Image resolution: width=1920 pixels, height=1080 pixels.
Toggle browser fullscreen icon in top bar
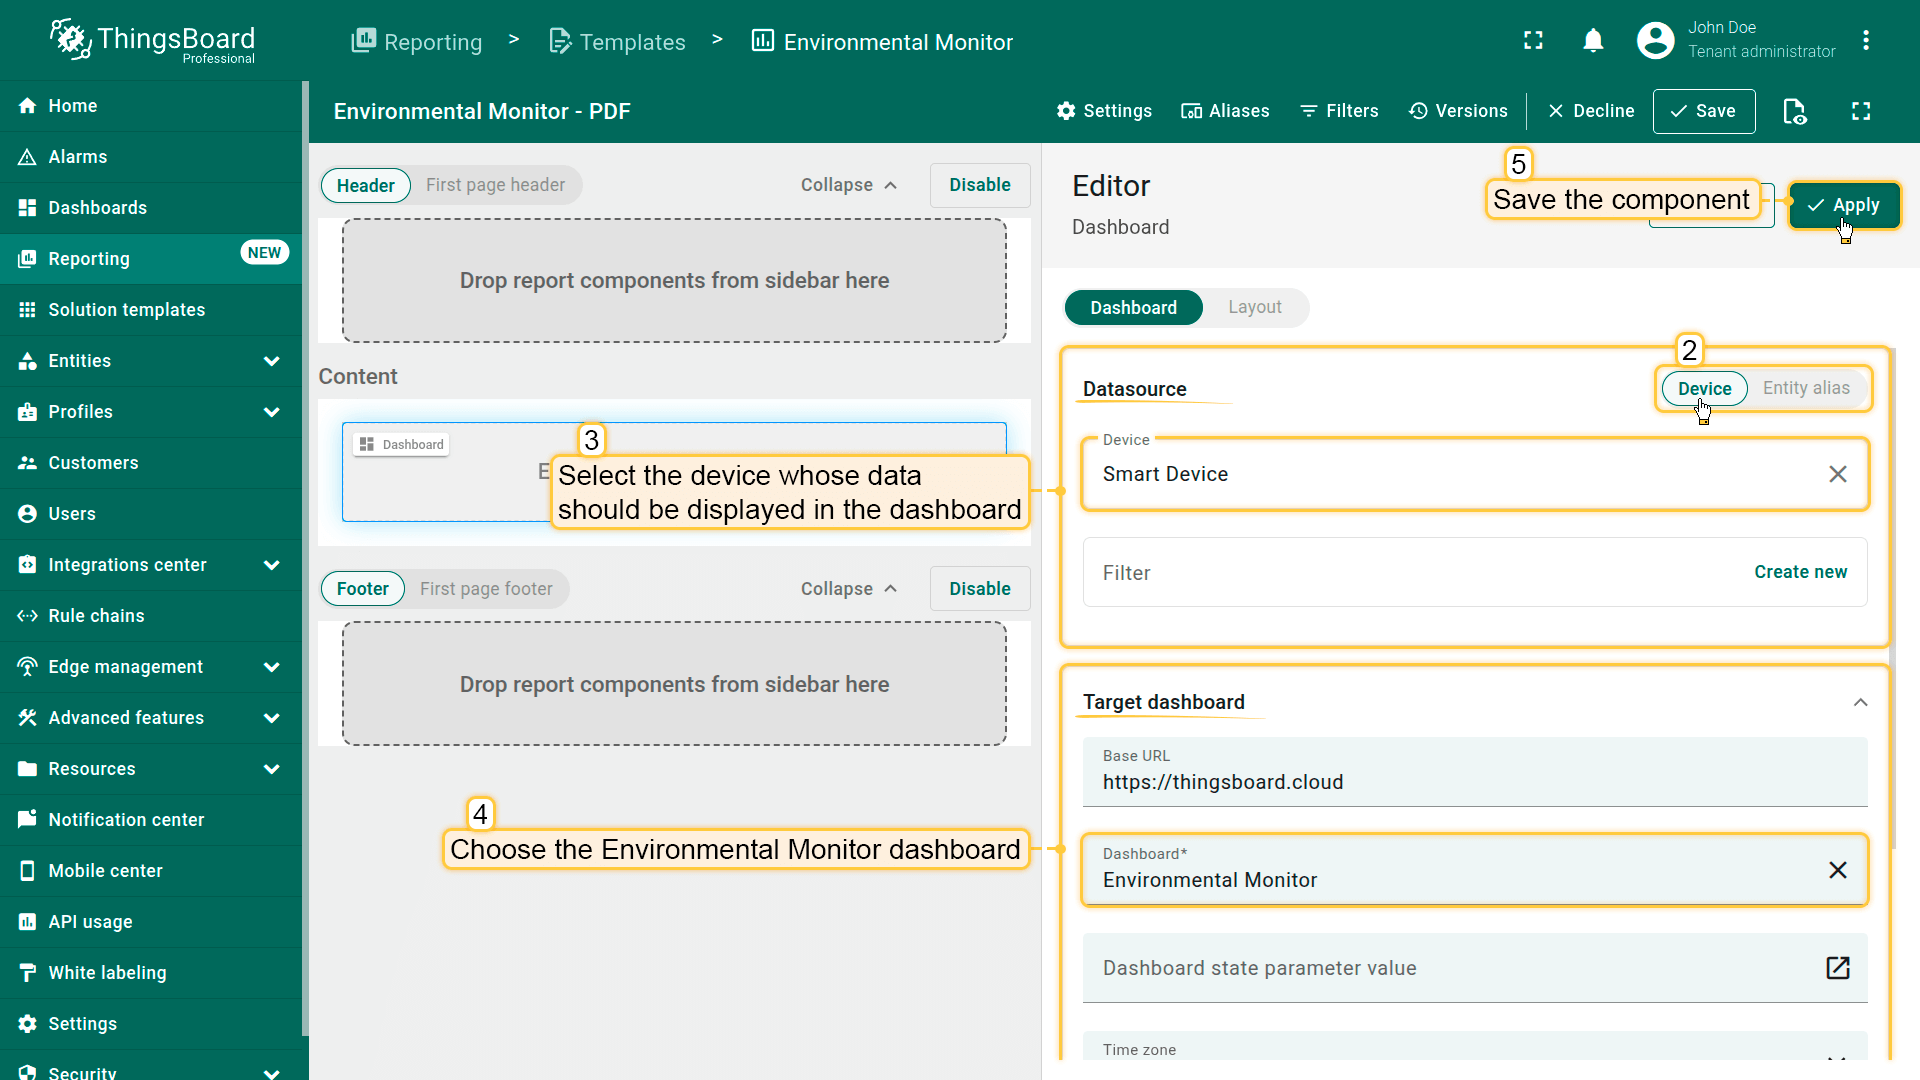click(1533, 41)
